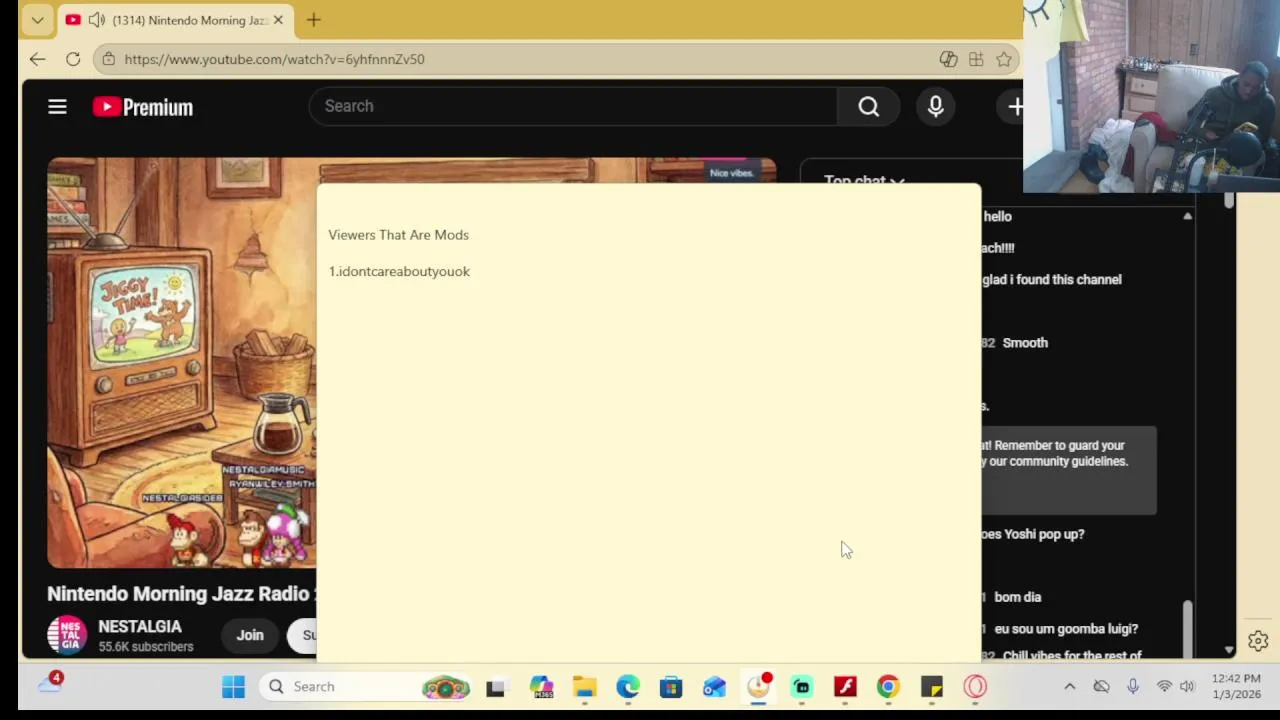Viewport: 1280px width, 720px height.
Task: Close the Nintendo Morning Jazz tab
Action: pyautogui.click(x=278, y=20)
